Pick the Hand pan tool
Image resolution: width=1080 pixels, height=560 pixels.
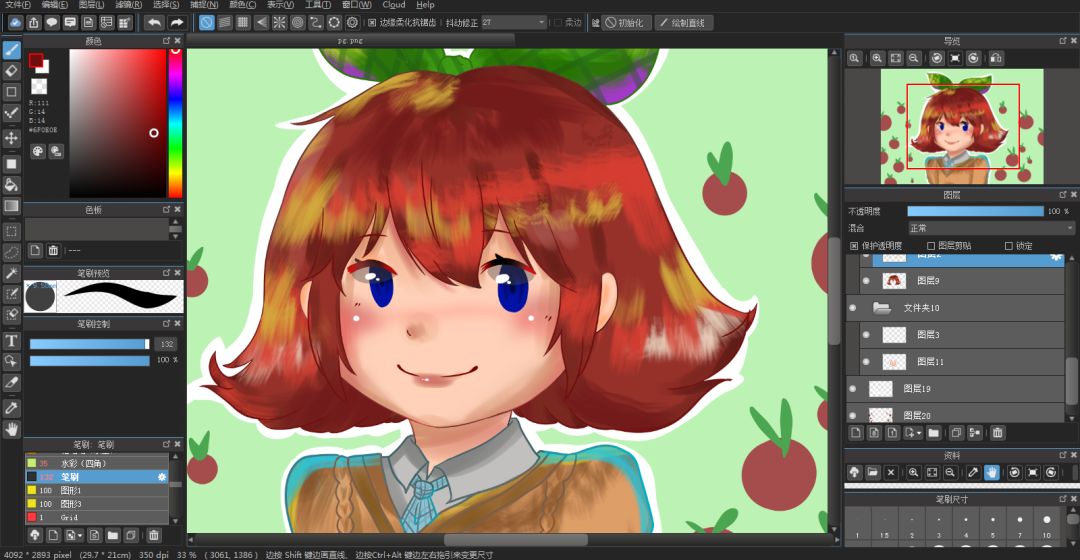(12, 429)
